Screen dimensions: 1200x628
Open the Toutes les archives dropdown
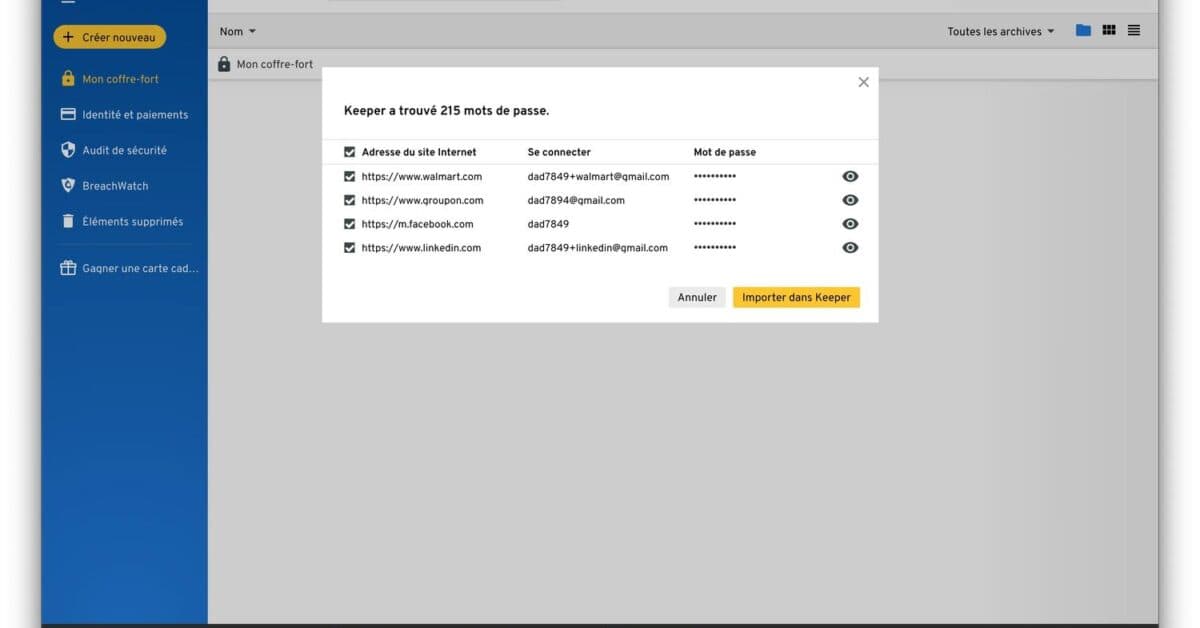coord(1001,32)
